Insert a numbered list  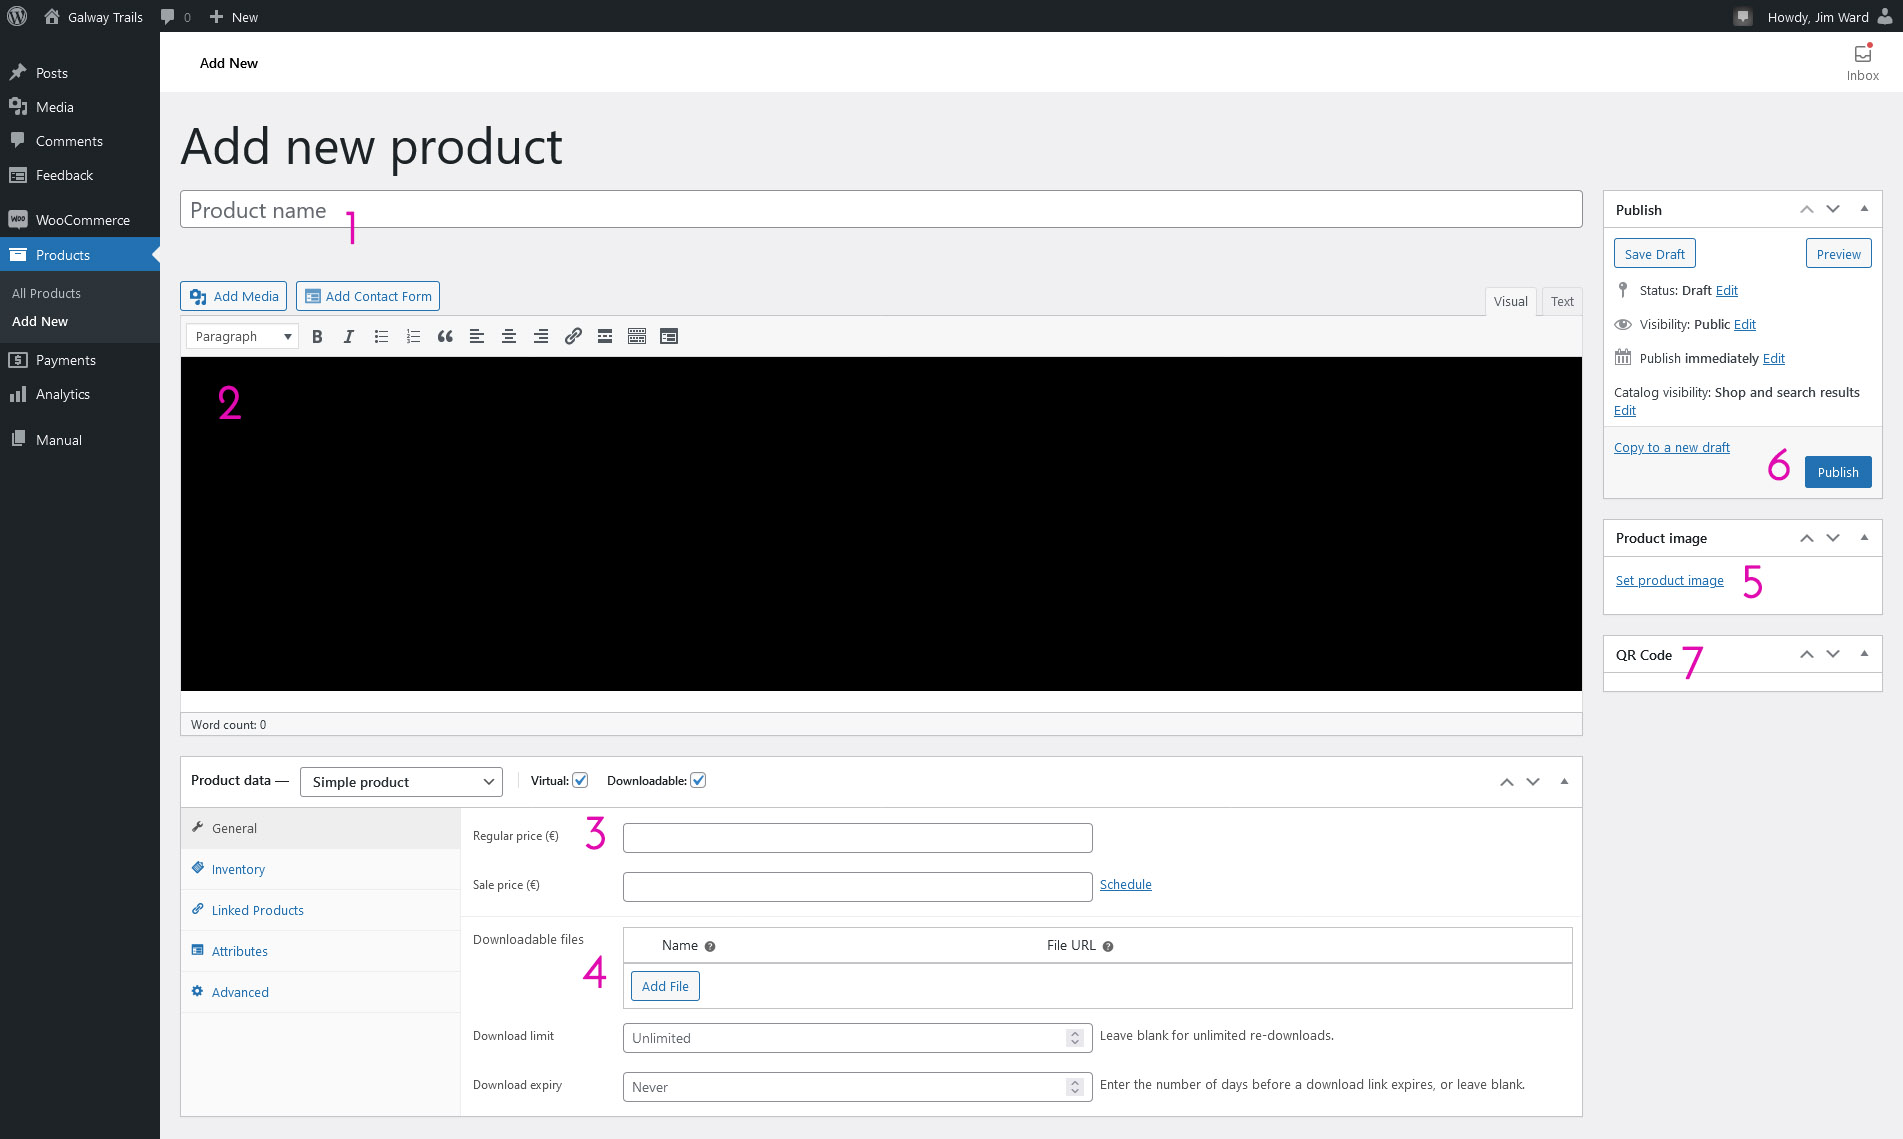click(413, 337)
